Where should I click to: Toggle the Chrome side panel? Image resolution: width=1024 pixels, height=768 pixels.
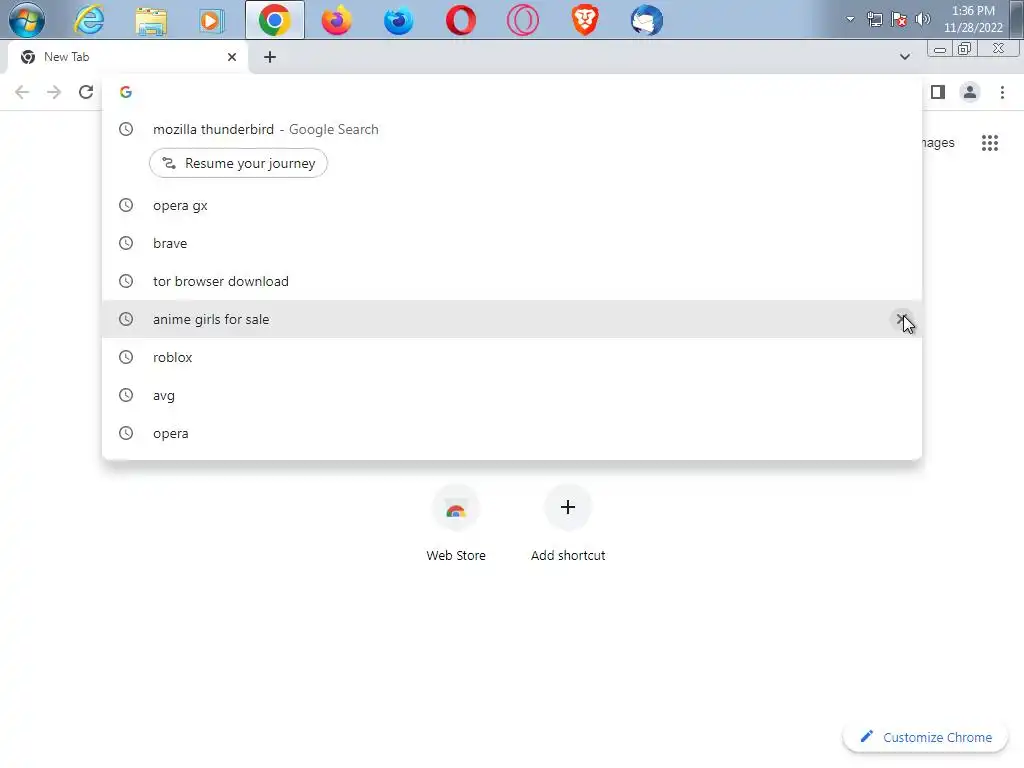938,92
